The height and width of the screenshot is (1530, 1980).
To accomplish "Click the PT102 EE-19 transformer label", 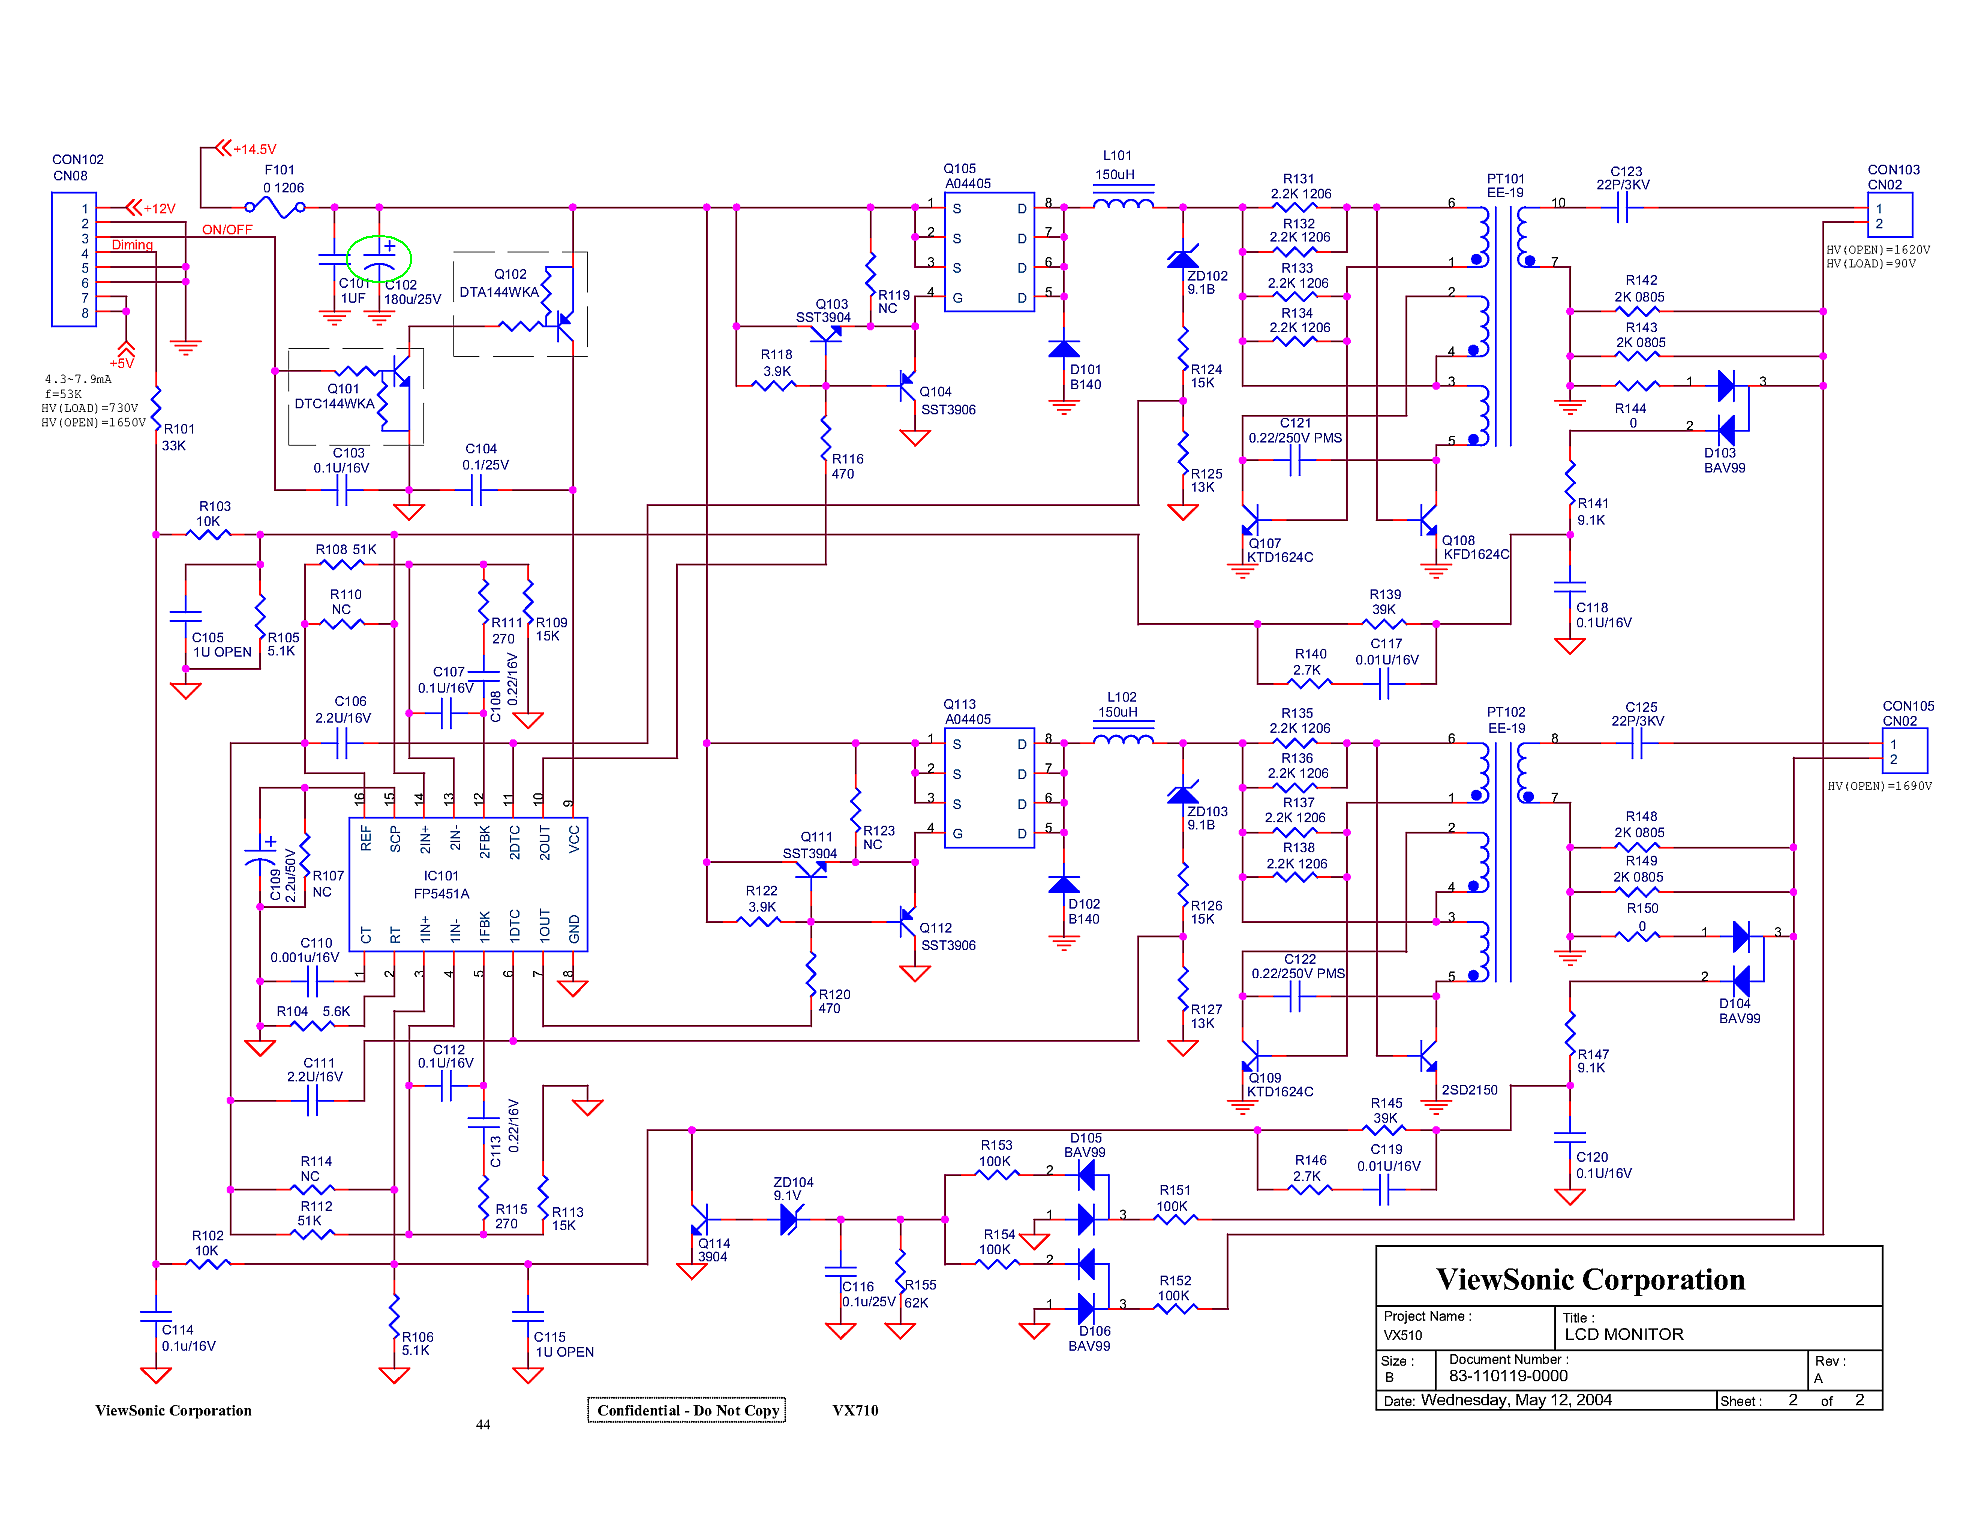I will (1506, 720).
